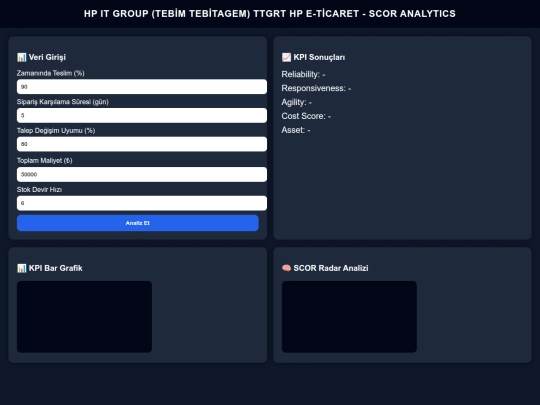540x405 pixels.
Task: Click the bar chart icon beside KPI Bar Grafik
Action: coord(22,268)
